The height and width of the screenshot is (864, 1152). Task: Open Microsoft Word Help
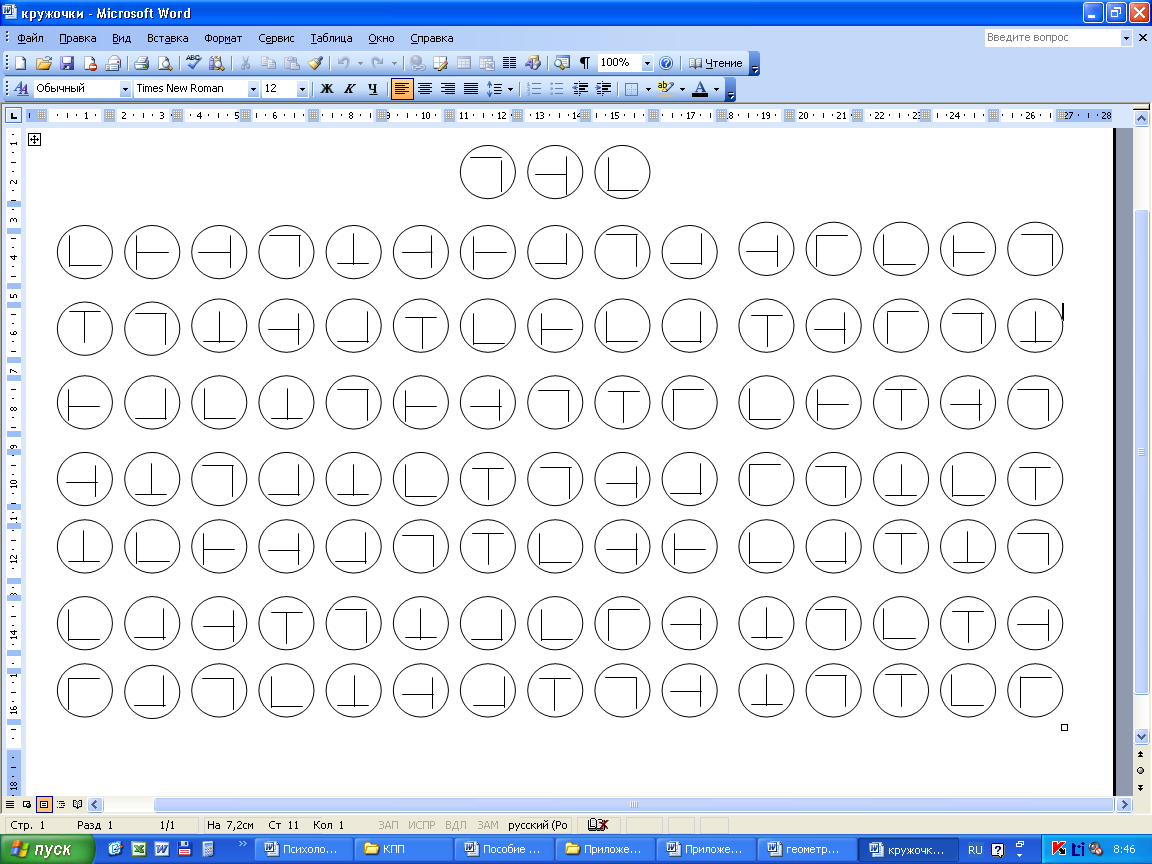666,63
